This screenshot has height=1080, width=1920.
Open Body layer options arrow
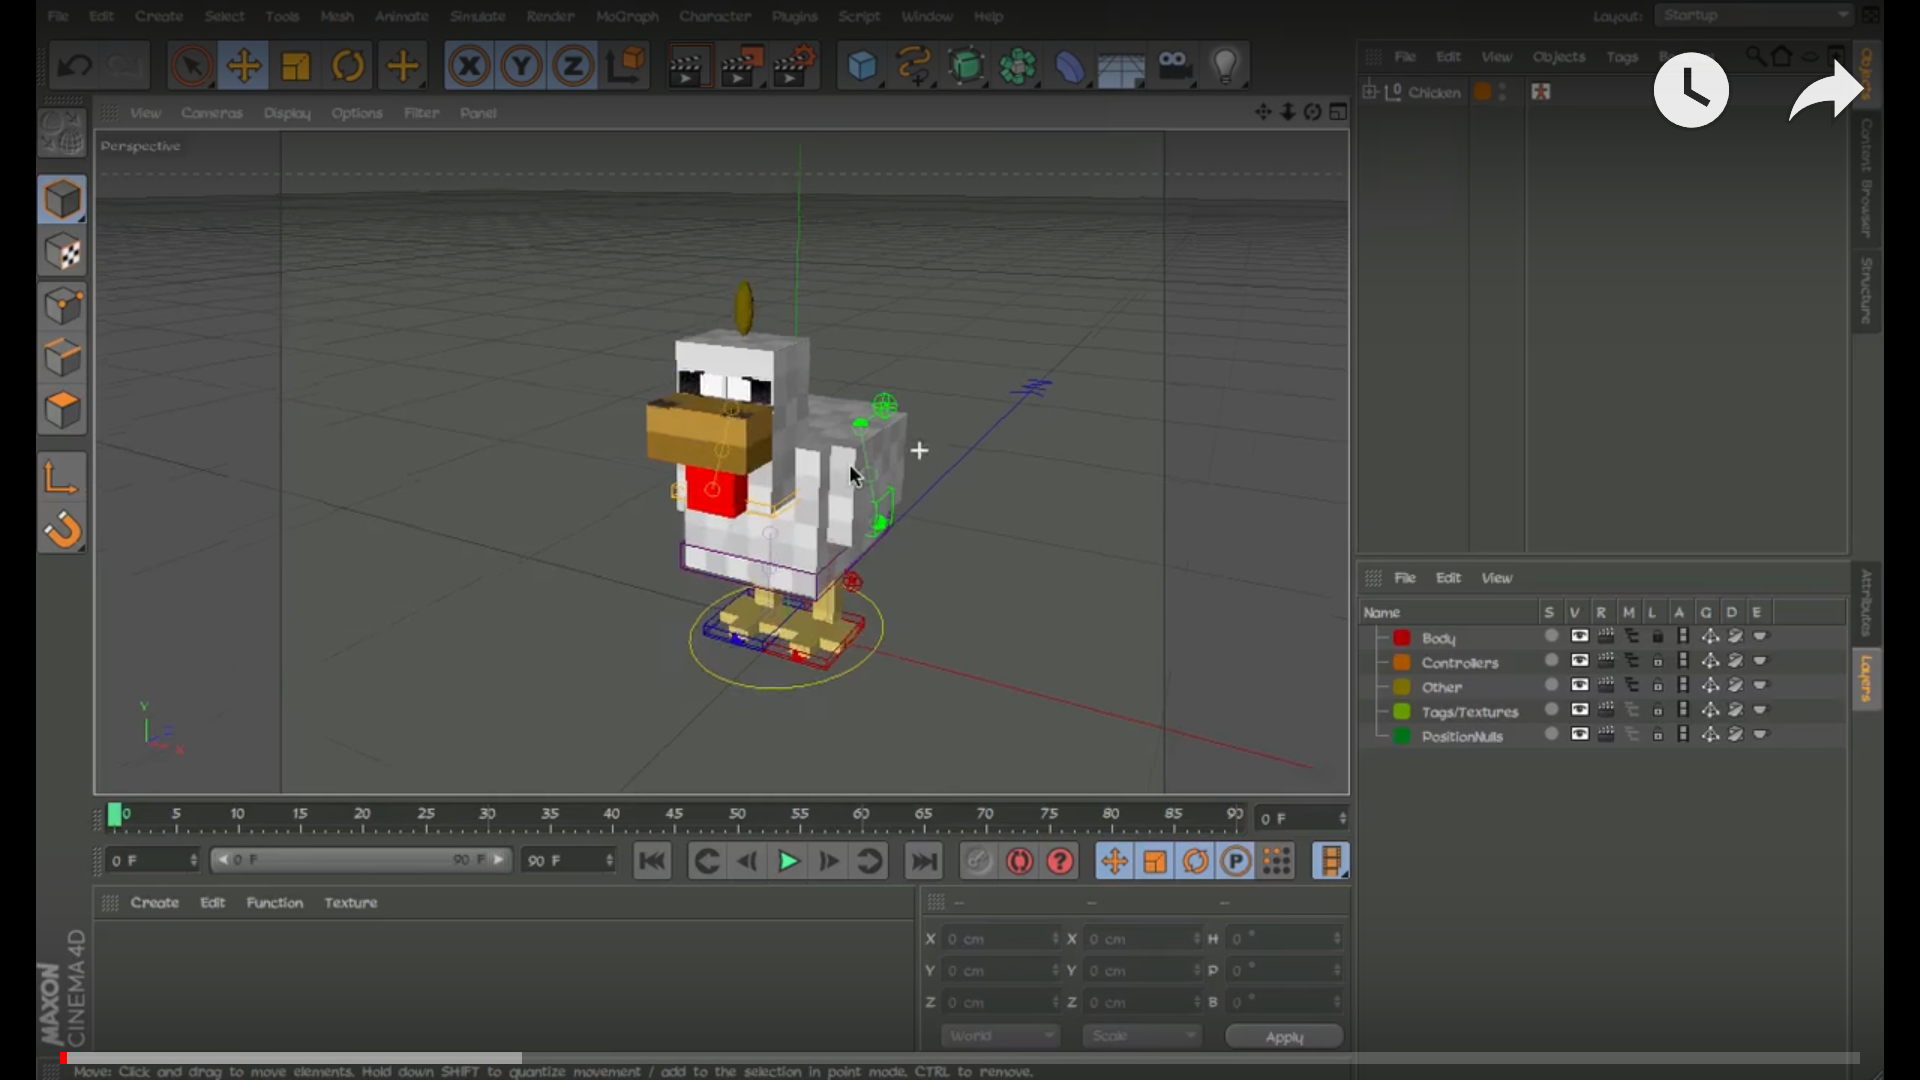pos(1761,636)
